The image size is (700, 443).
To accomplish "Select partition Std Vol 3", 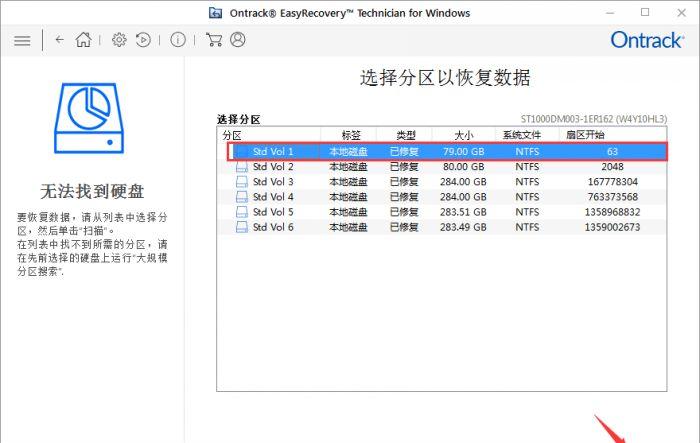I will pyautogui.click(x=442, y=182).
